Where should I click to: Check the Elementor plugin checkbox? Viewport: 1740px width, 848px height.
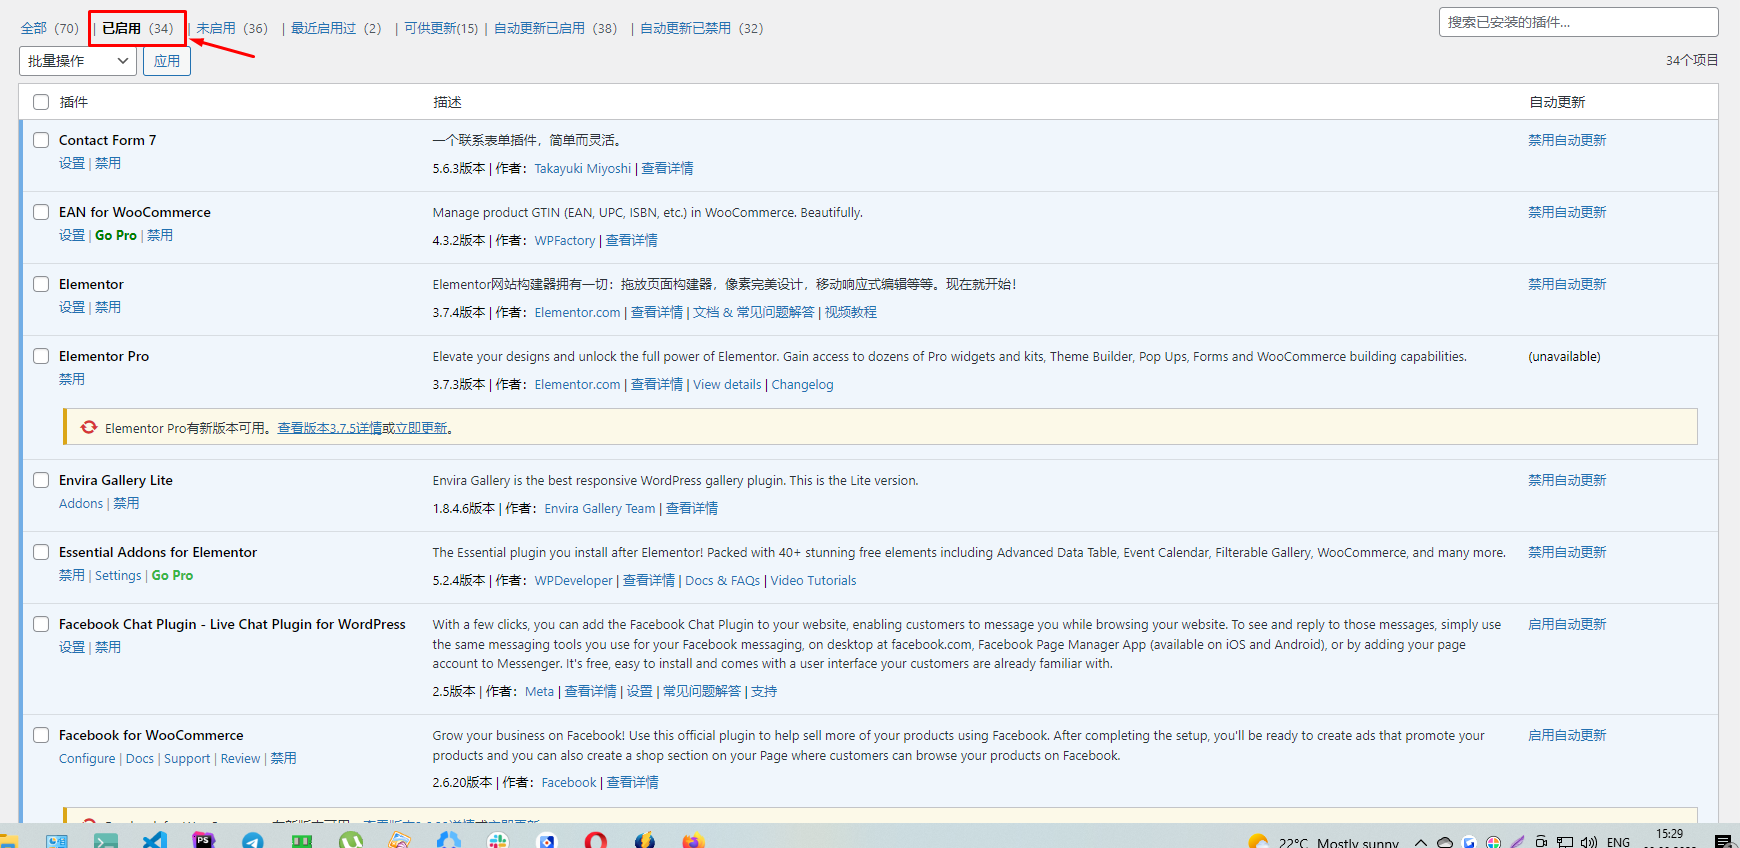point(41,284)
